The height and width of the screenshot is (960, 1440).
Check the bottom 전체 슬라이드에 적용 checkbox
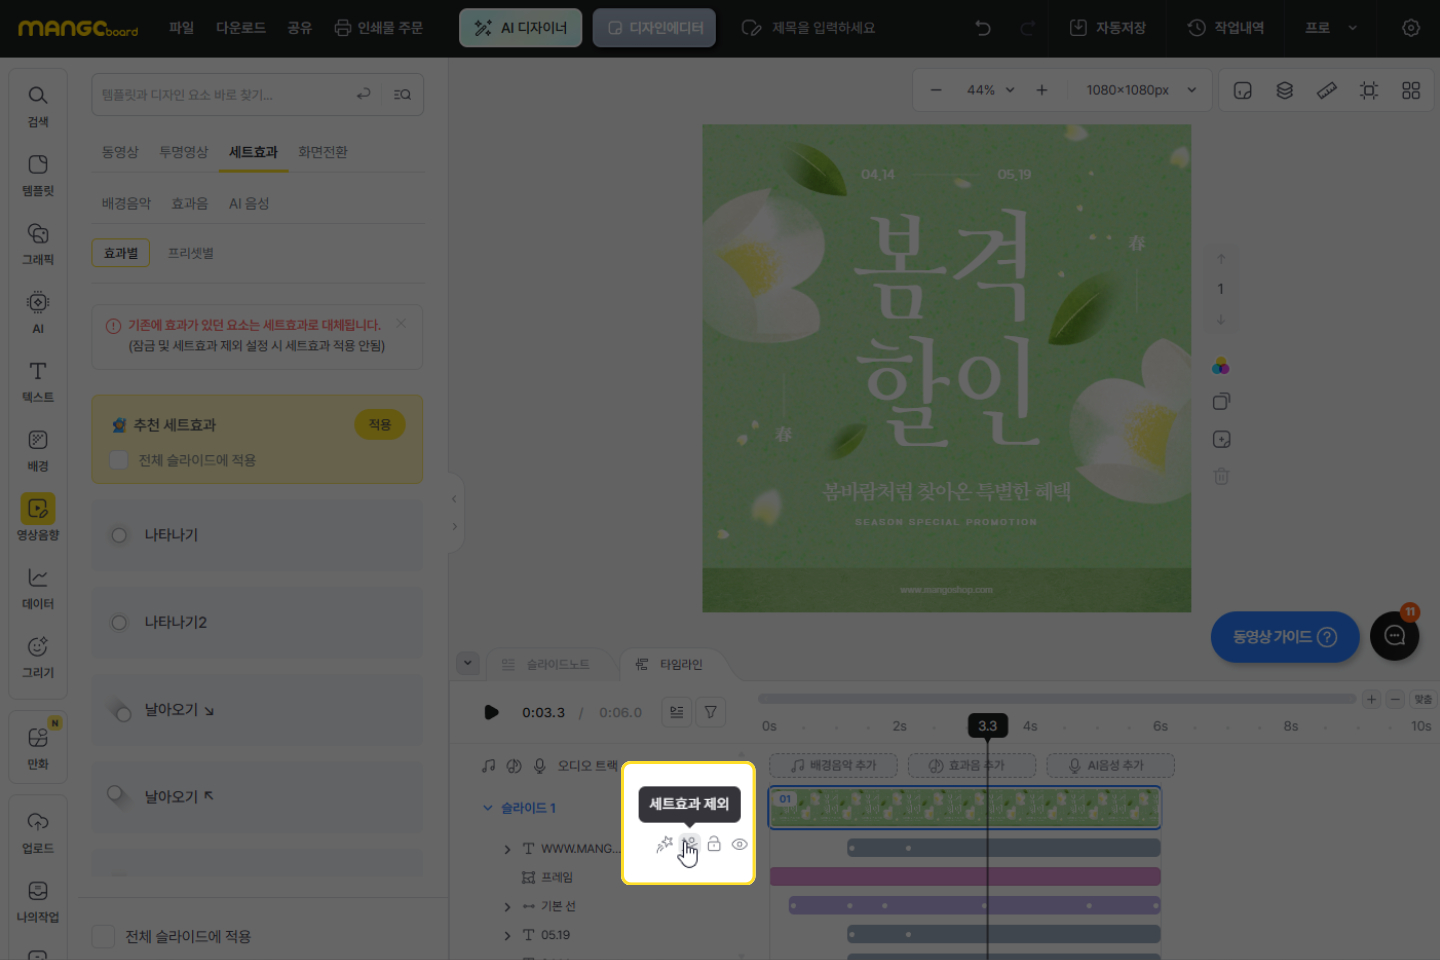coord(103,936)
